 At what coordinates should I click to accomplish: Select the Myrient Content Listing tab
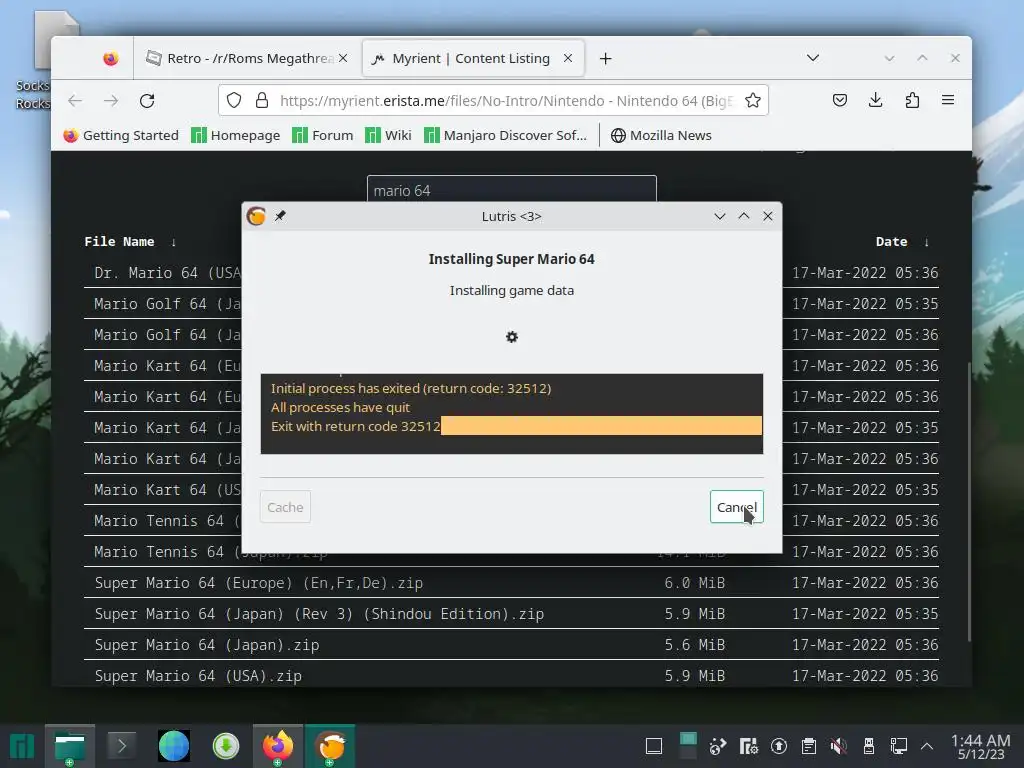[471, 58]
